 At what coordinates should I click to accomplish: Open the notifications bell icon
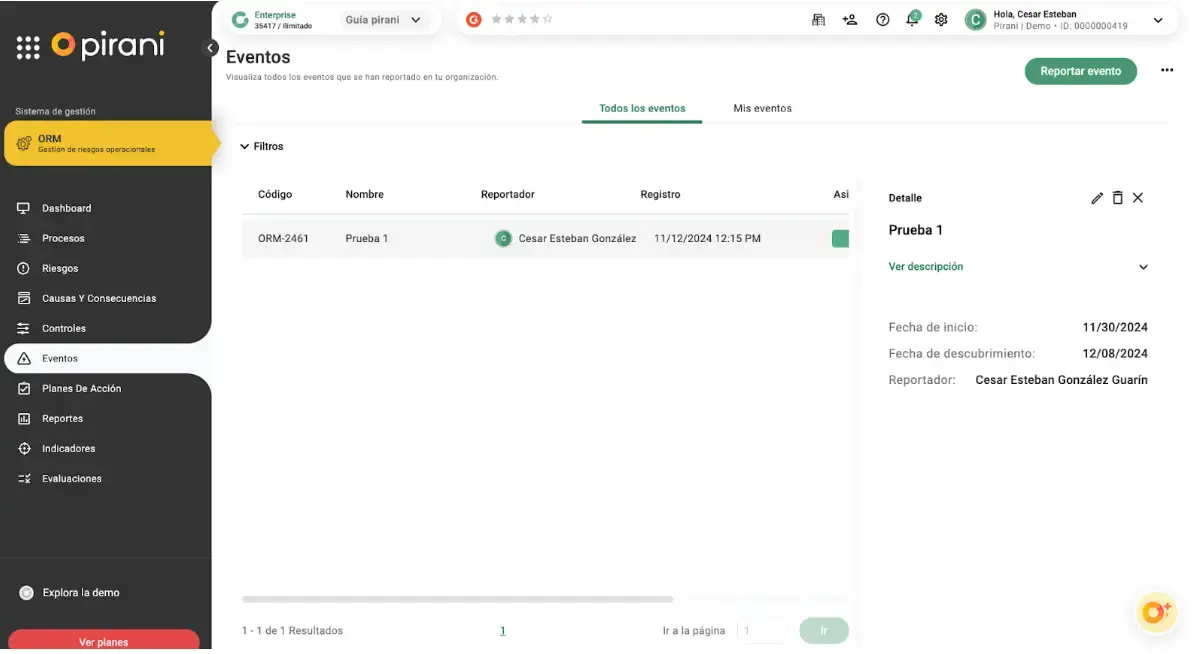point(912,20)
